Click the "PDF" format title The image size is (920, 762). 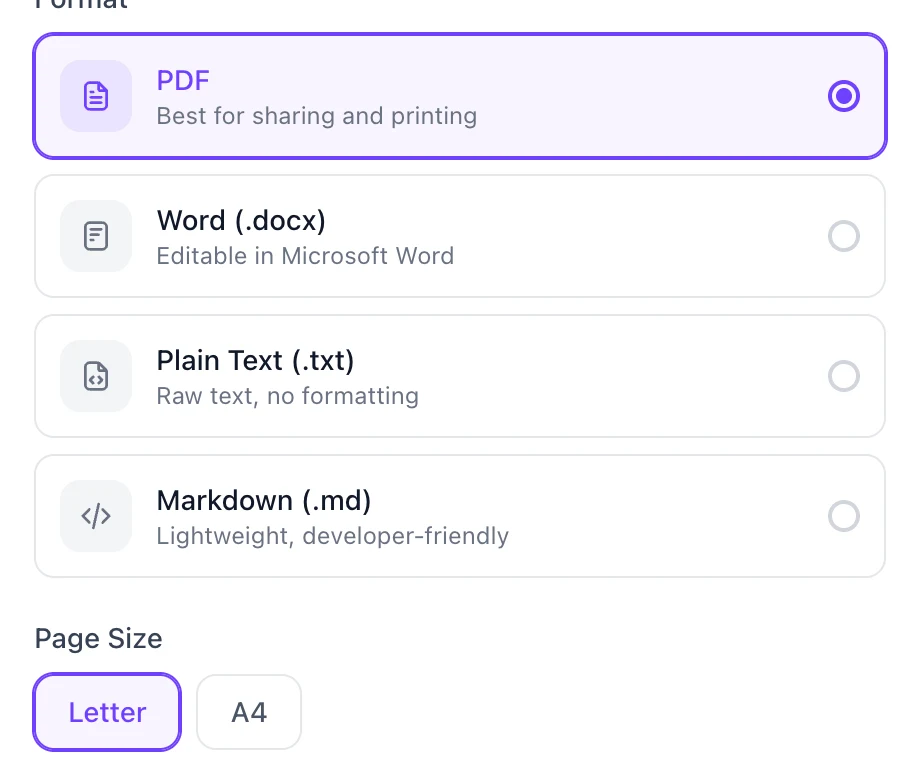click(x=183, y=81)
